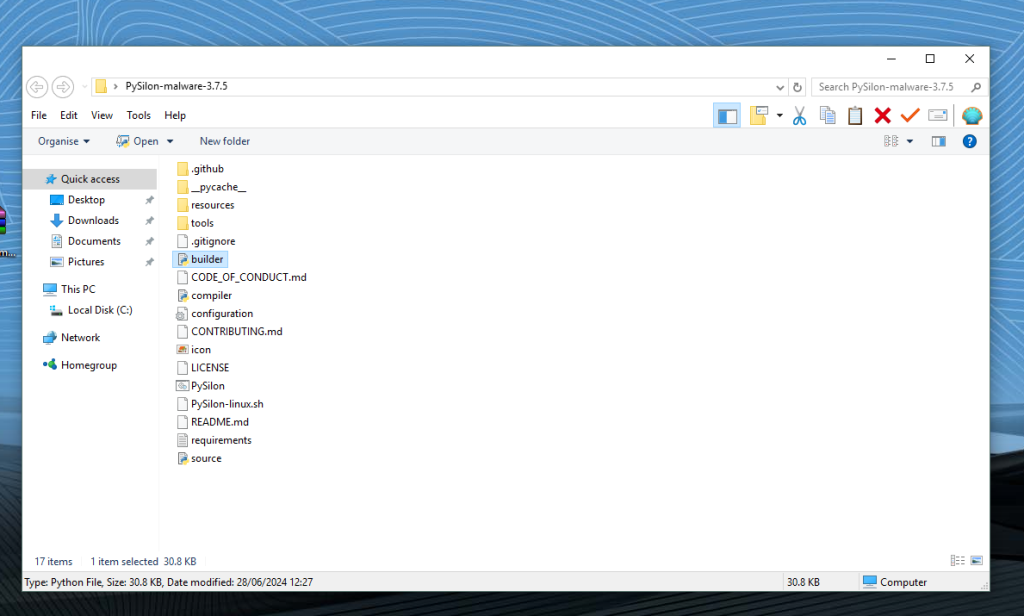Toggle the navigation pane view icon

(x=727, y=115)
